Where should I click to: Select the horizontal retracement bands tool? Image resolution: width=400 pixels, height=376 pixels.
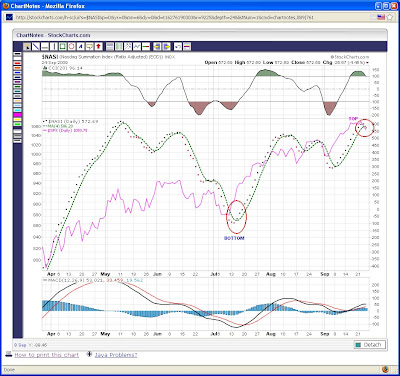coord(110,47)
